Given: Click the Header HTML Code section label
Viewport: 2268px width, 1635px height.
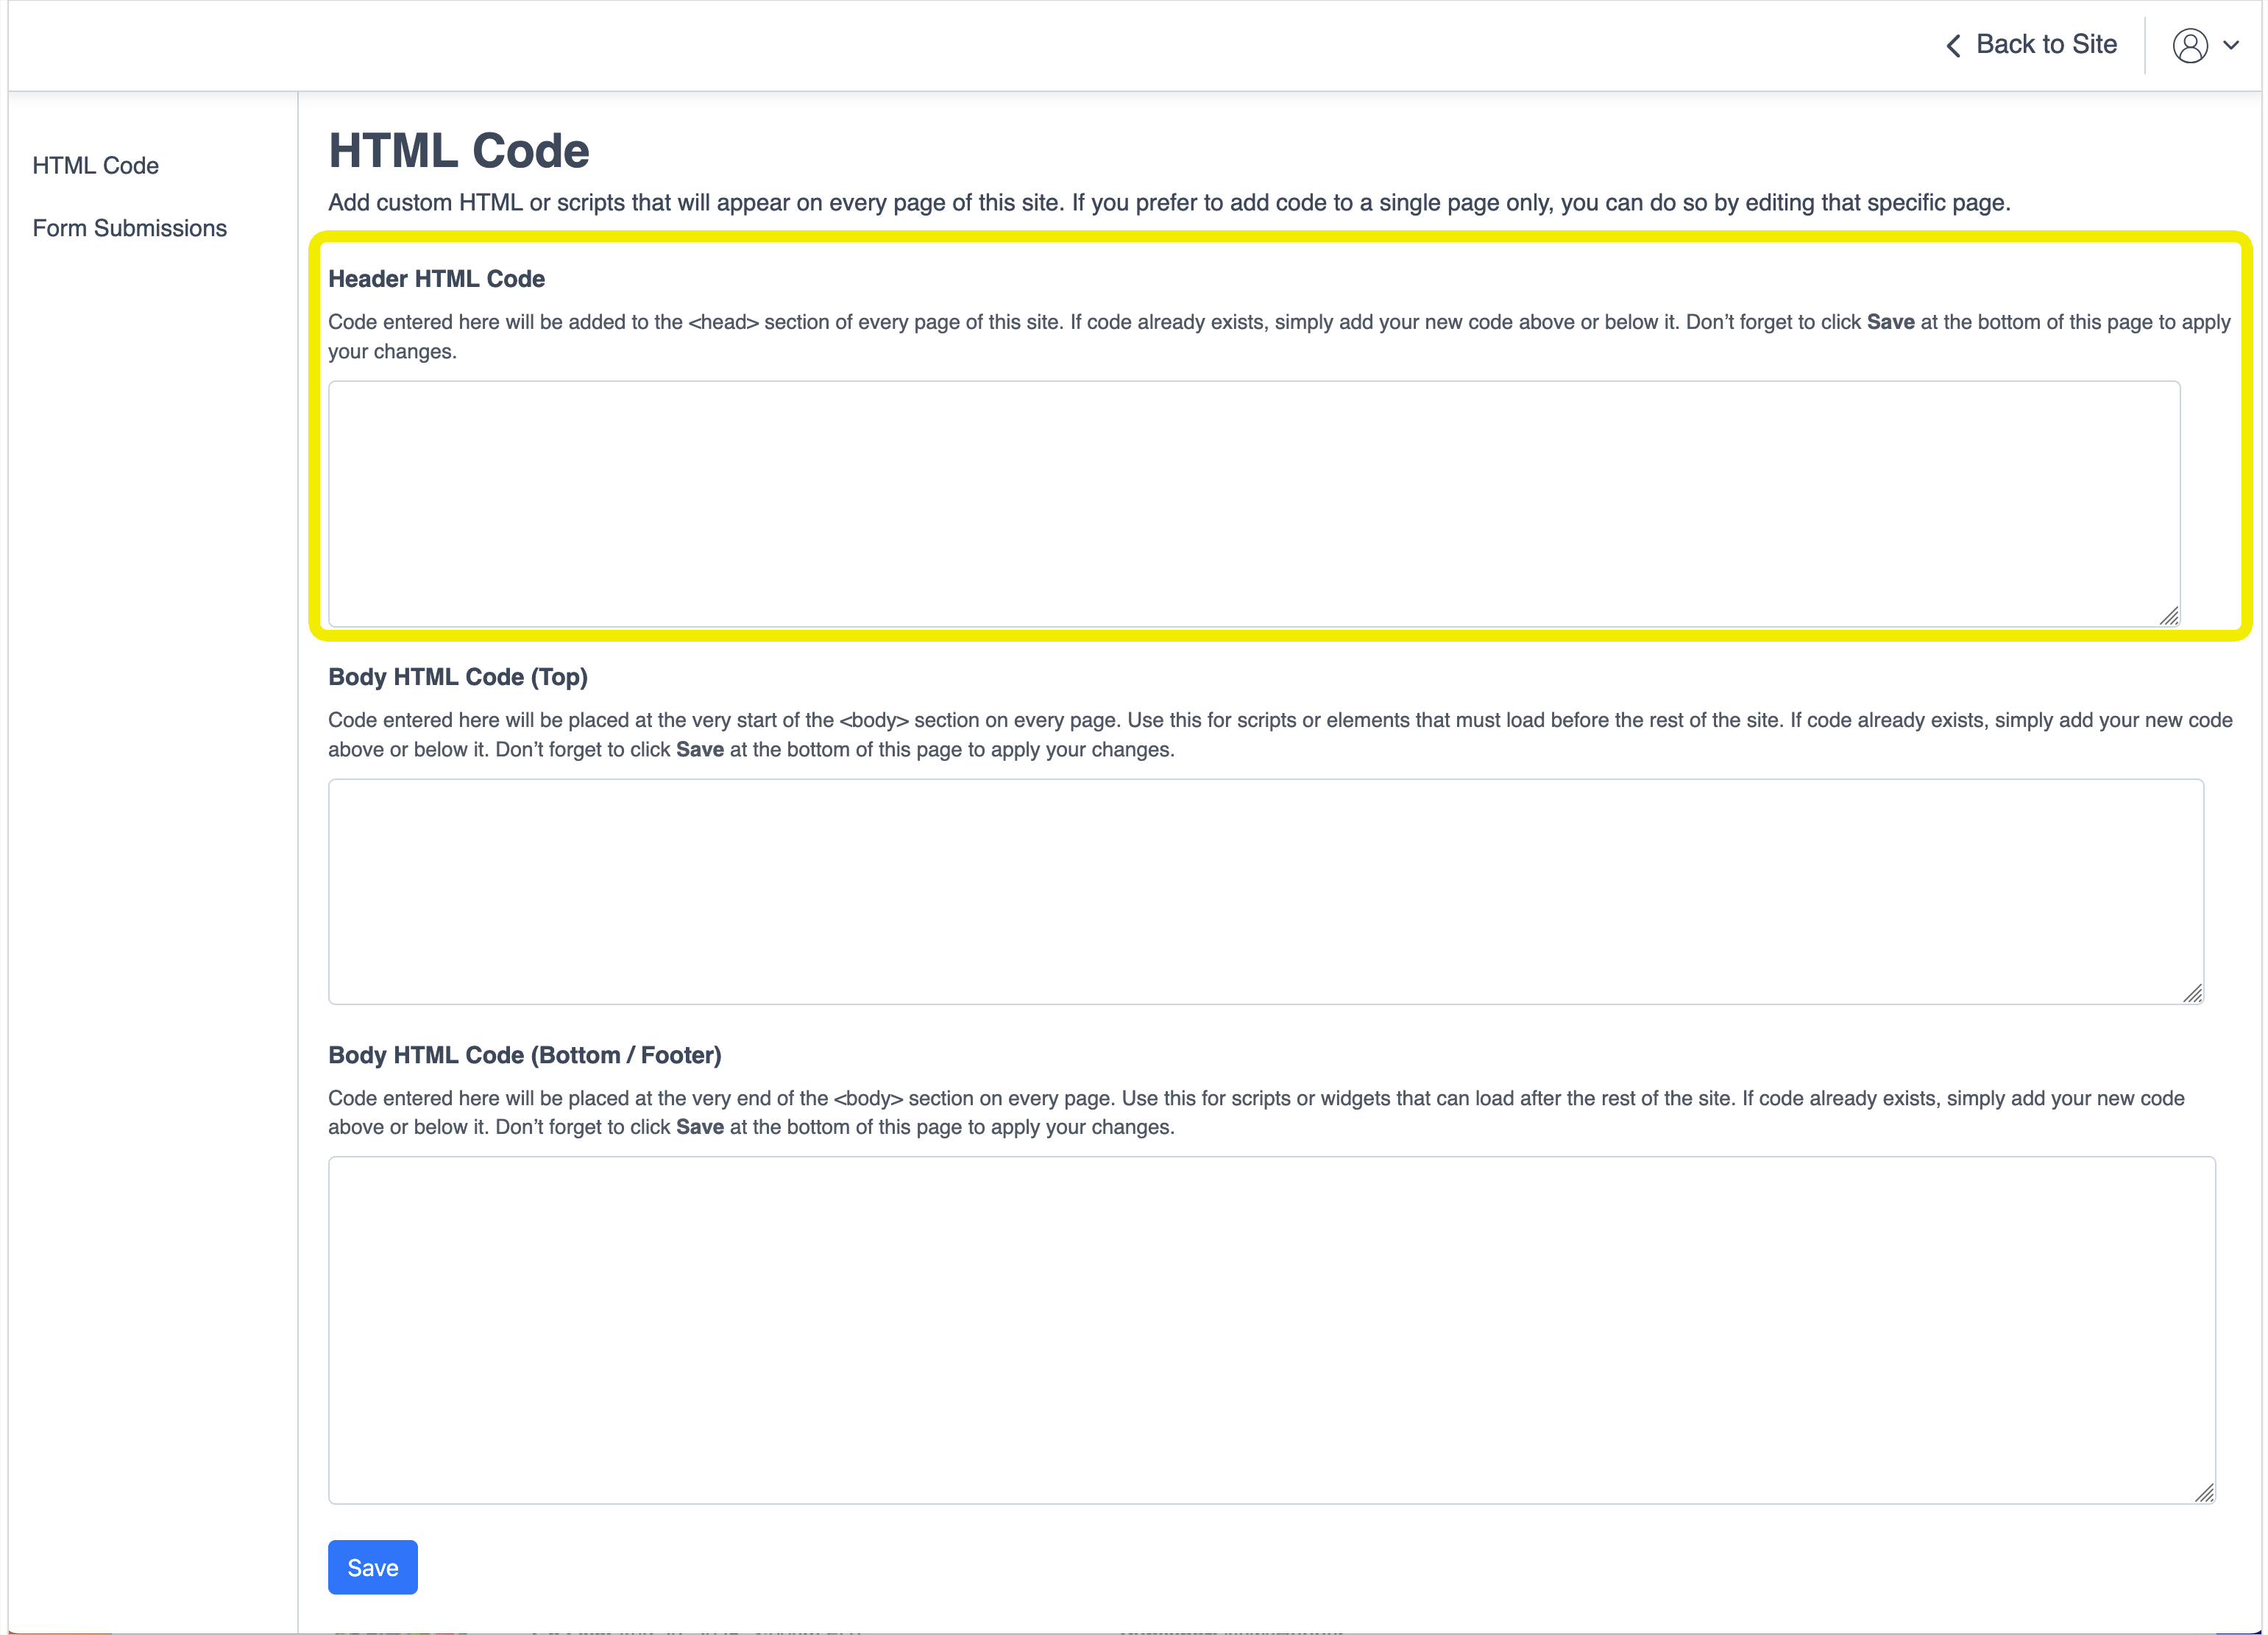Looking at the screenshot, I should [436, 279].
